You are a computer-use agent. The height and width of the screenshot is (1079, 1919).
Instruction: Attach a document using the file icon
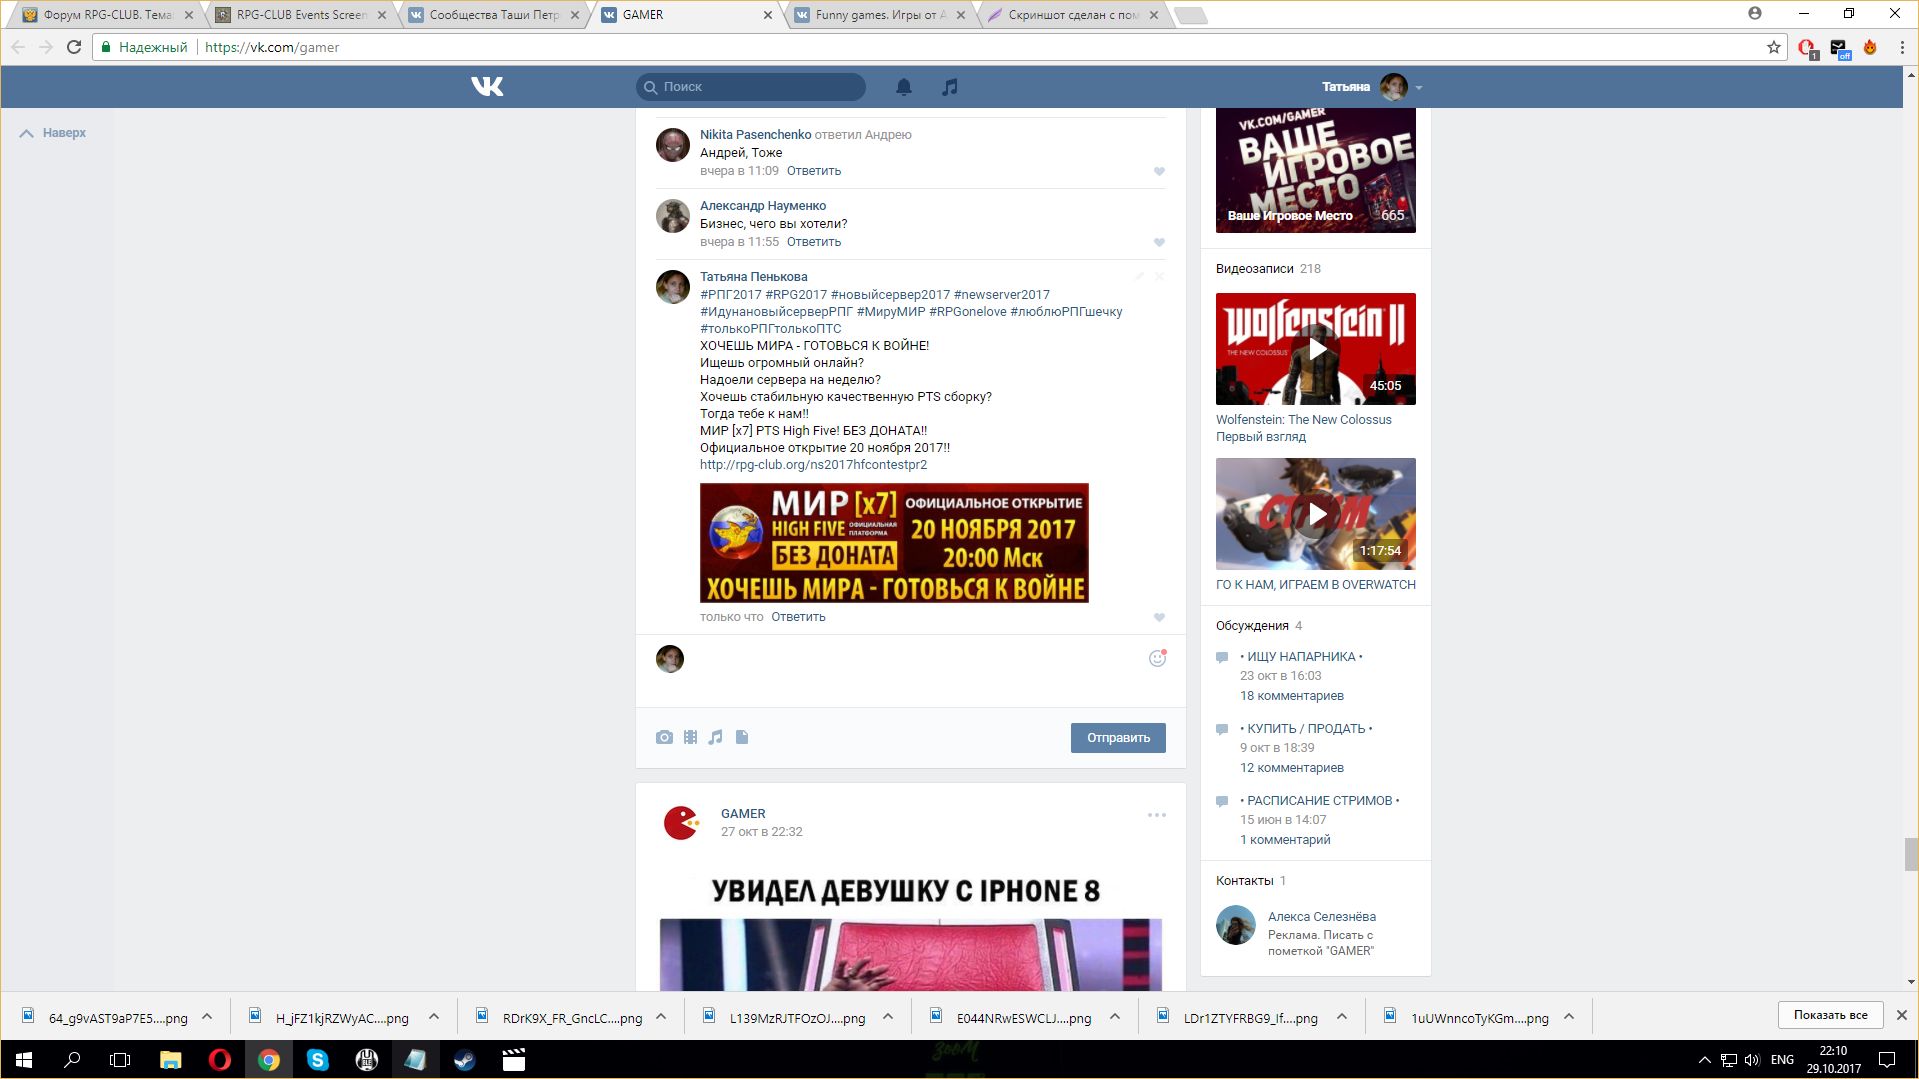click(x=742, y=737)
